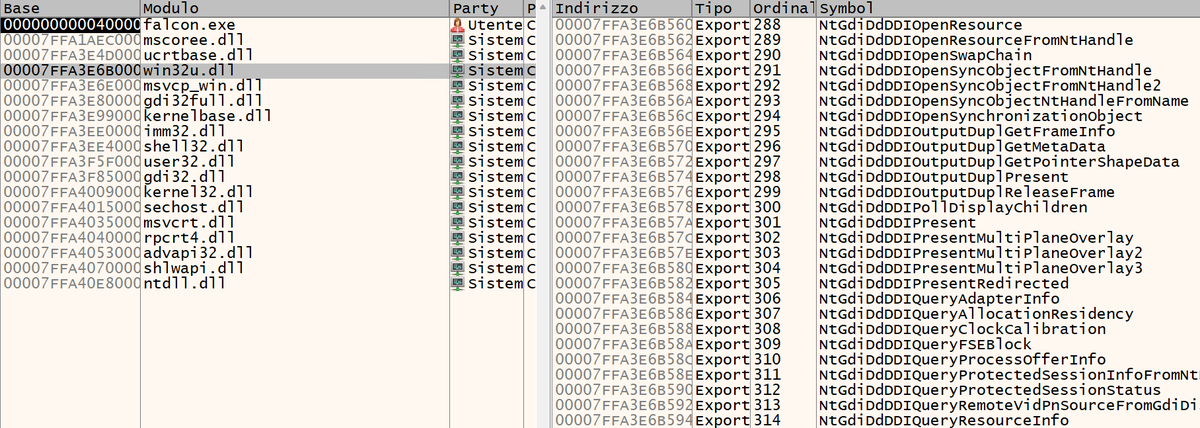Select symbol NtGdiDdDDIOutputDuplReleaseFrame
This screenshot has height=428, width=1200.
(x=967, y=192)
